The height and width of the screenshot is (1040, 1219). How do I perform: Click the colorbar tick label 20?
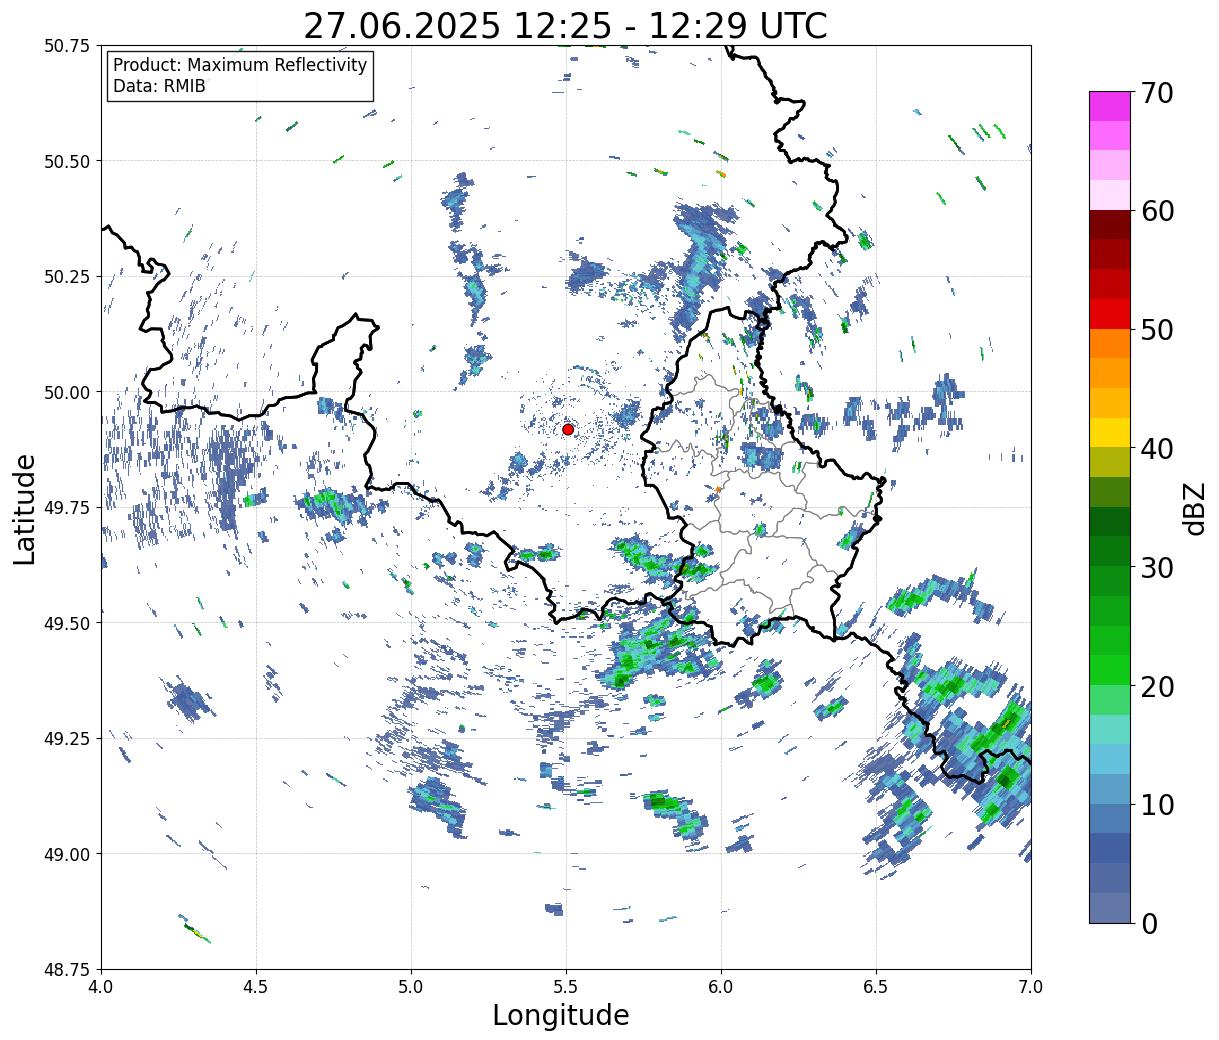click(x=1157, y=686)
